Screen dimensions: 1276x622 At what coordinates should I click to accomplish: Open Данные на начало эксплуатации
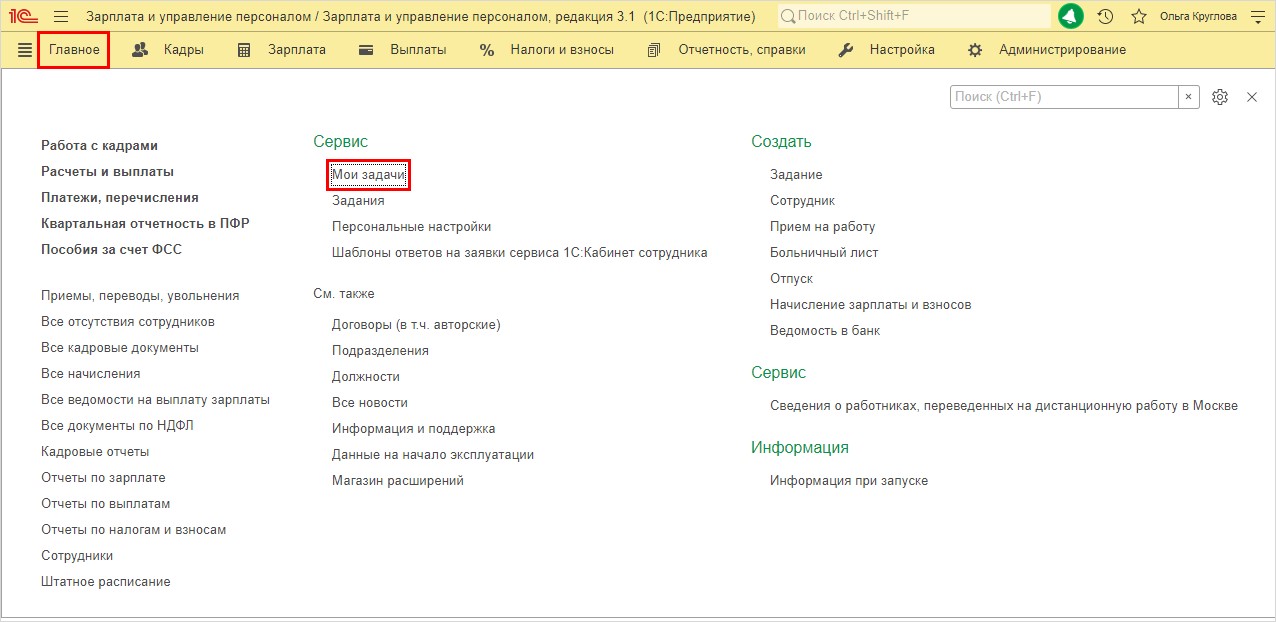(433, 455)
